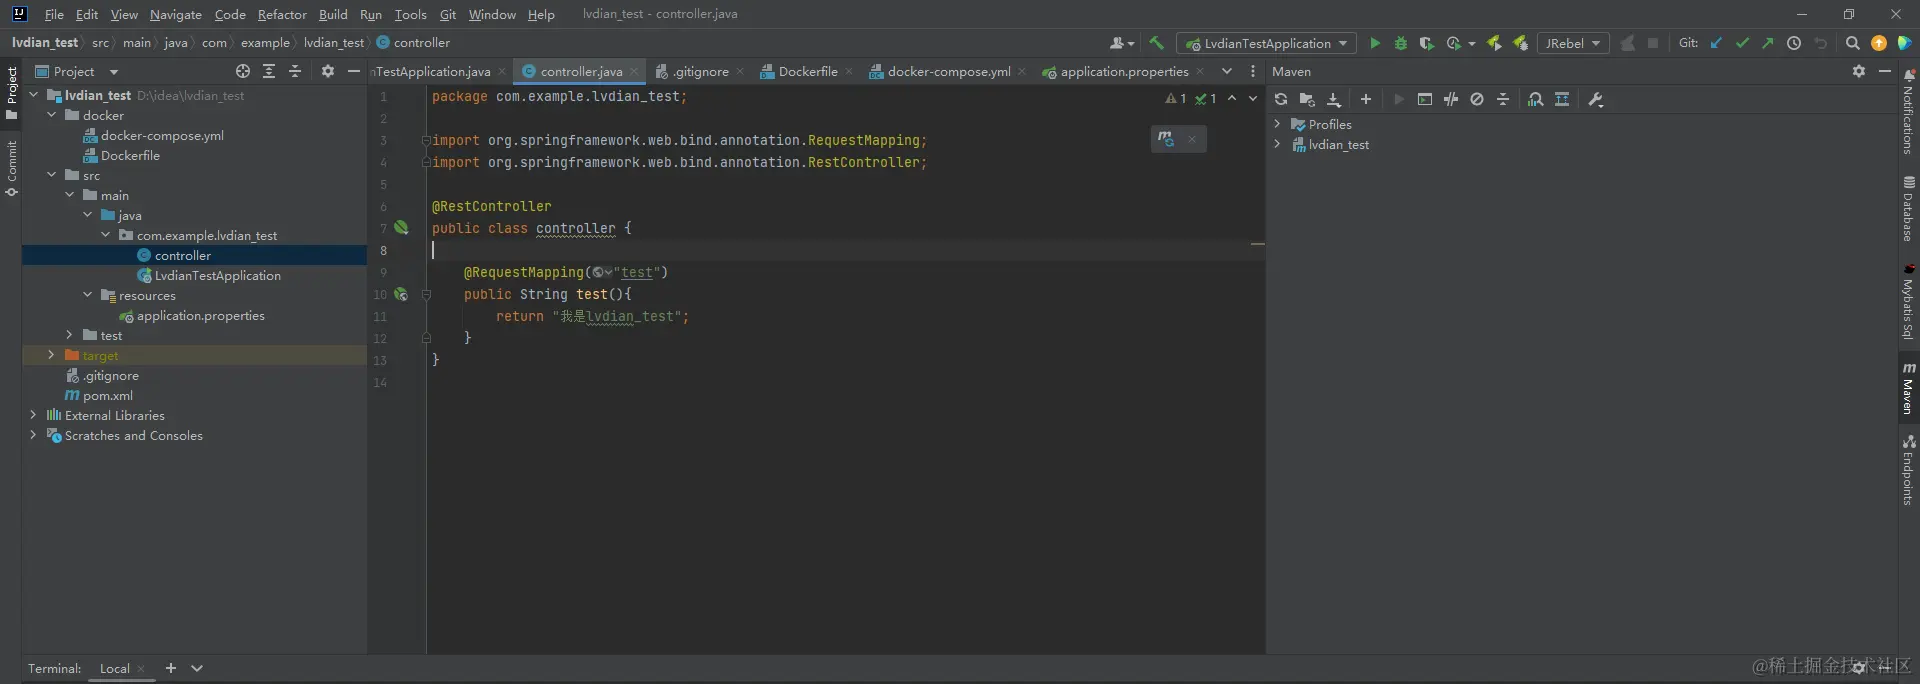Viewport: 1920px width, 684px height.
Task: Close the controller.java tab
Action: [634, 71]
